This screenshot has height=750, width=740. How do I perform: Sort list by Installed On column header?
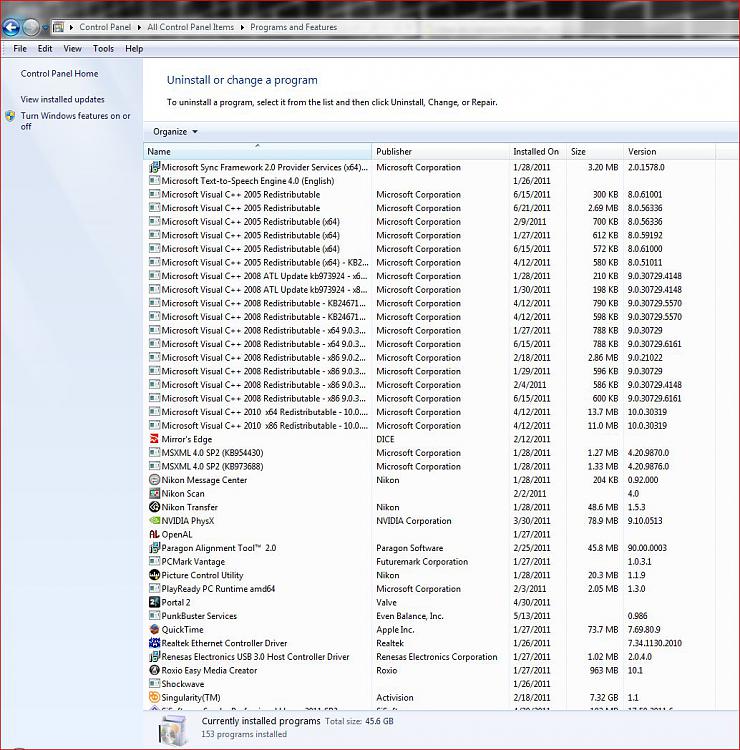point(538,151)
